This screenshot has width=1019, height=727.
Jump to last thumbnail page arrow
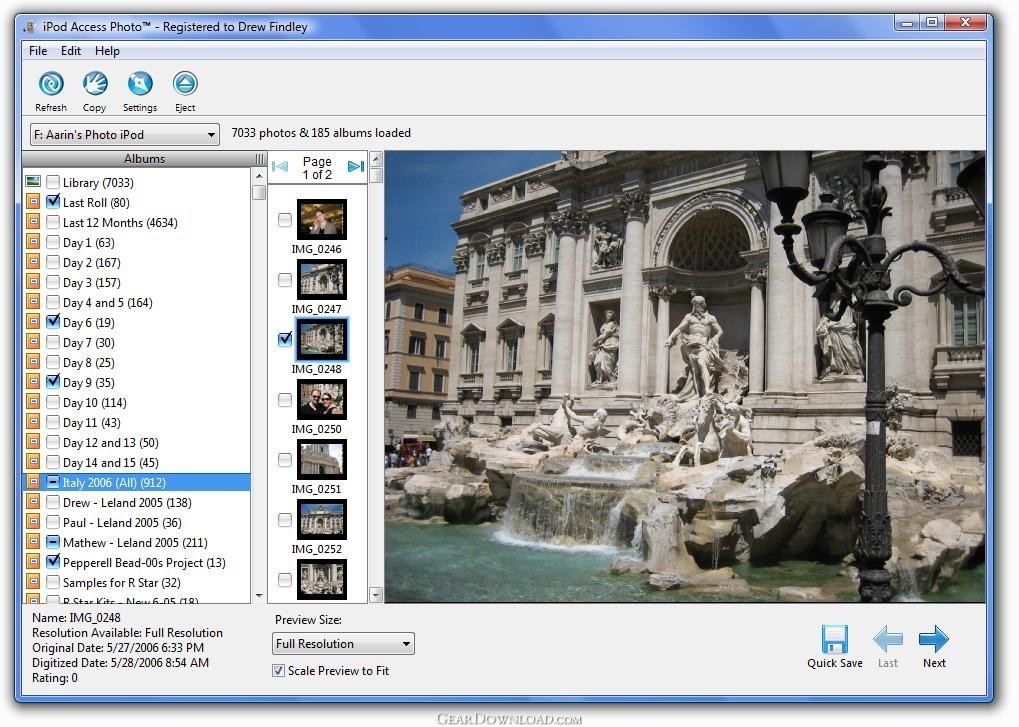coord(355,167)
